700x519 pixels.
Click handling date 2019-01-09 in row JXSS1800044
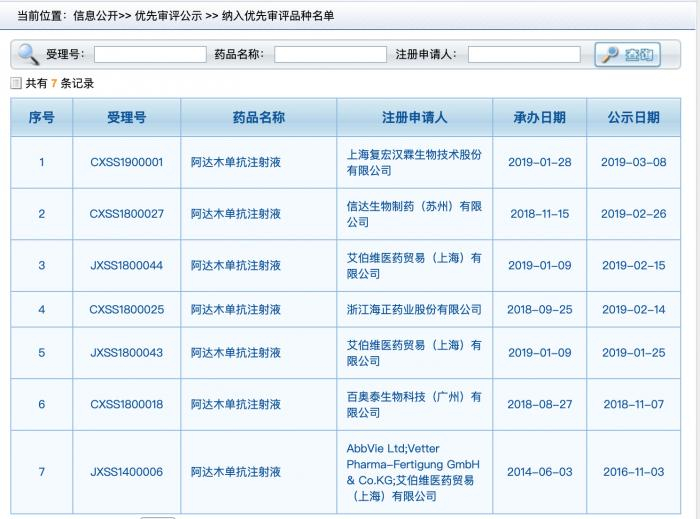pyautogui.click(x=540, y=266)
